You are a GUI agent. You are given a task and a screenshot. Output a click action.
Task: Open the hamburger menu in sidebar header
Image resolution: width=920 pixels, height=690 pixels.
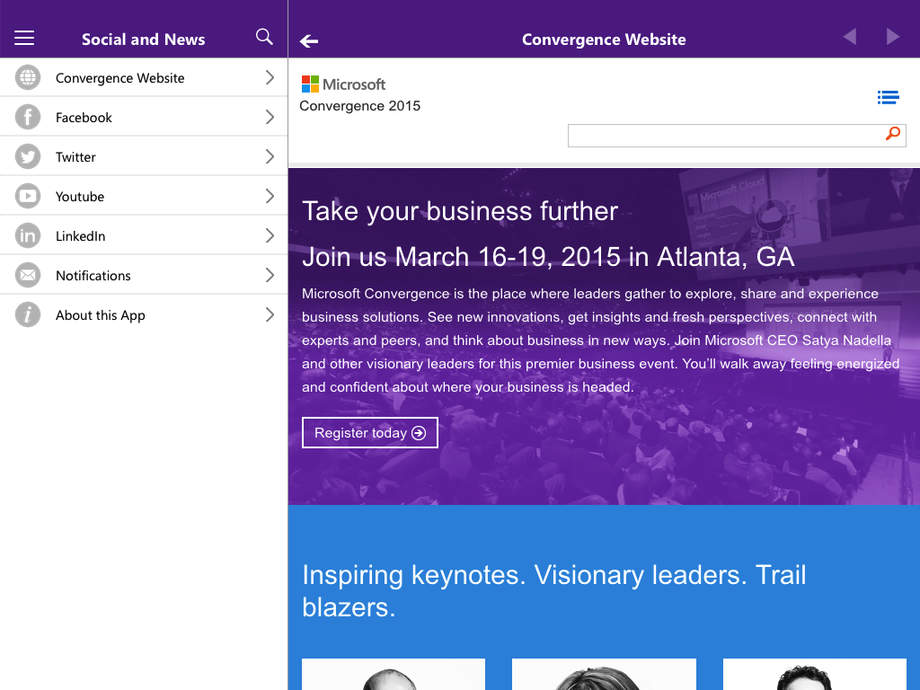click(x=24, y=38)
